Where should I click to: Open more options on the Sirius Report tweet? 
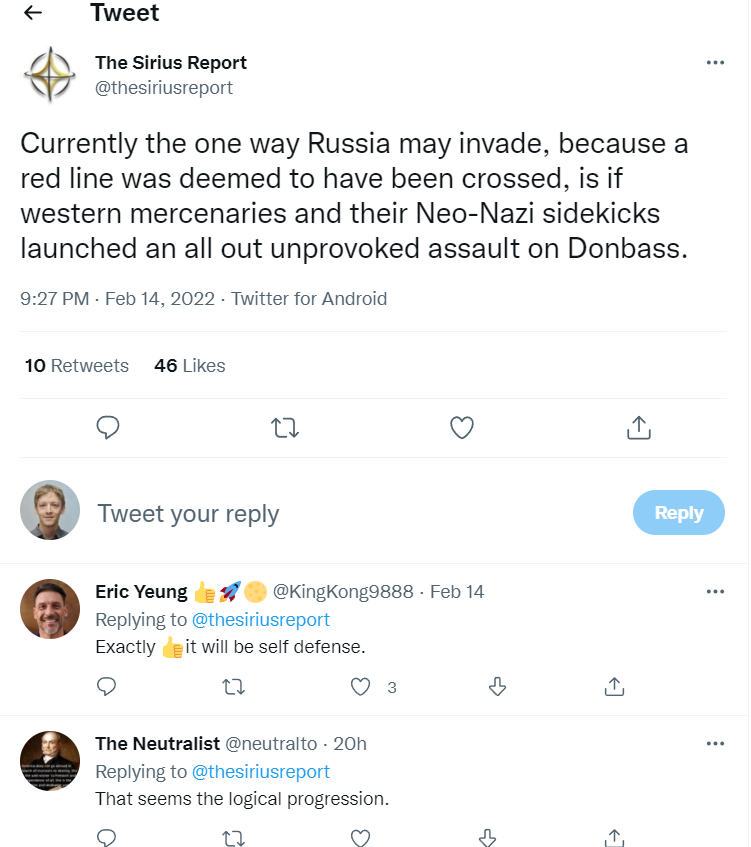pos(714,62)
